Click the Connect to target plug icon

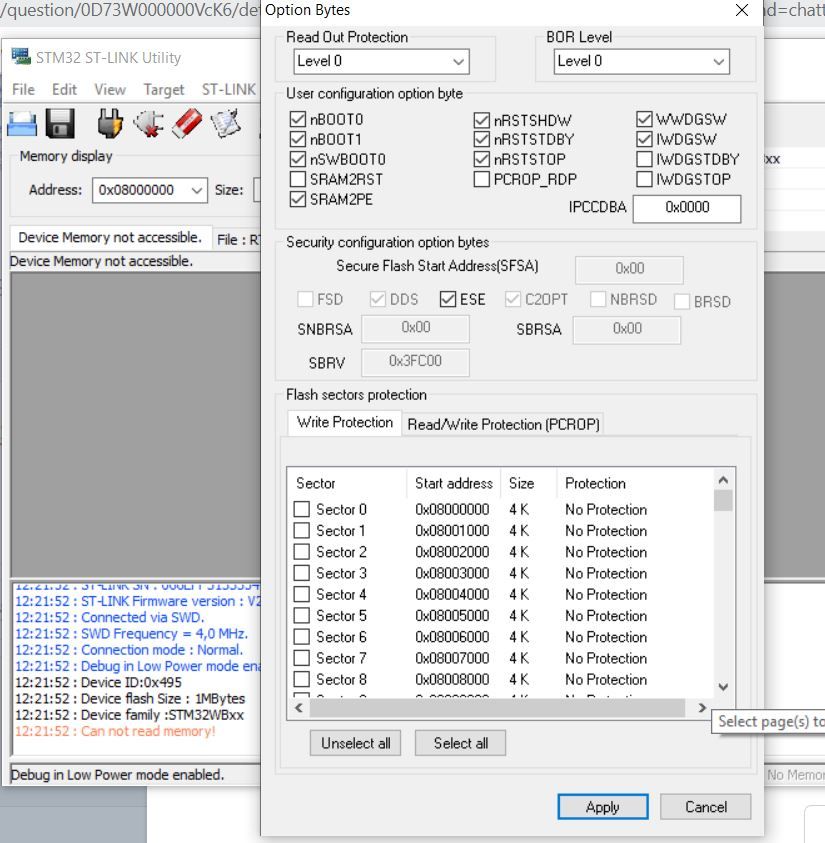pyautogui.click(x=110, y=123)
